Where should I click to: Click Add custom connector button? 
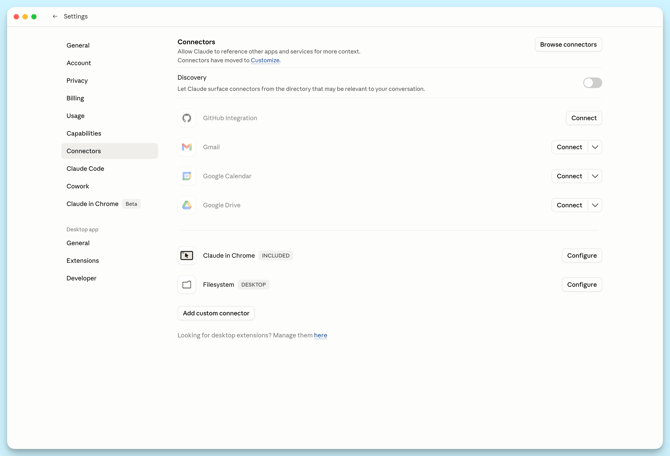point(216,313)
